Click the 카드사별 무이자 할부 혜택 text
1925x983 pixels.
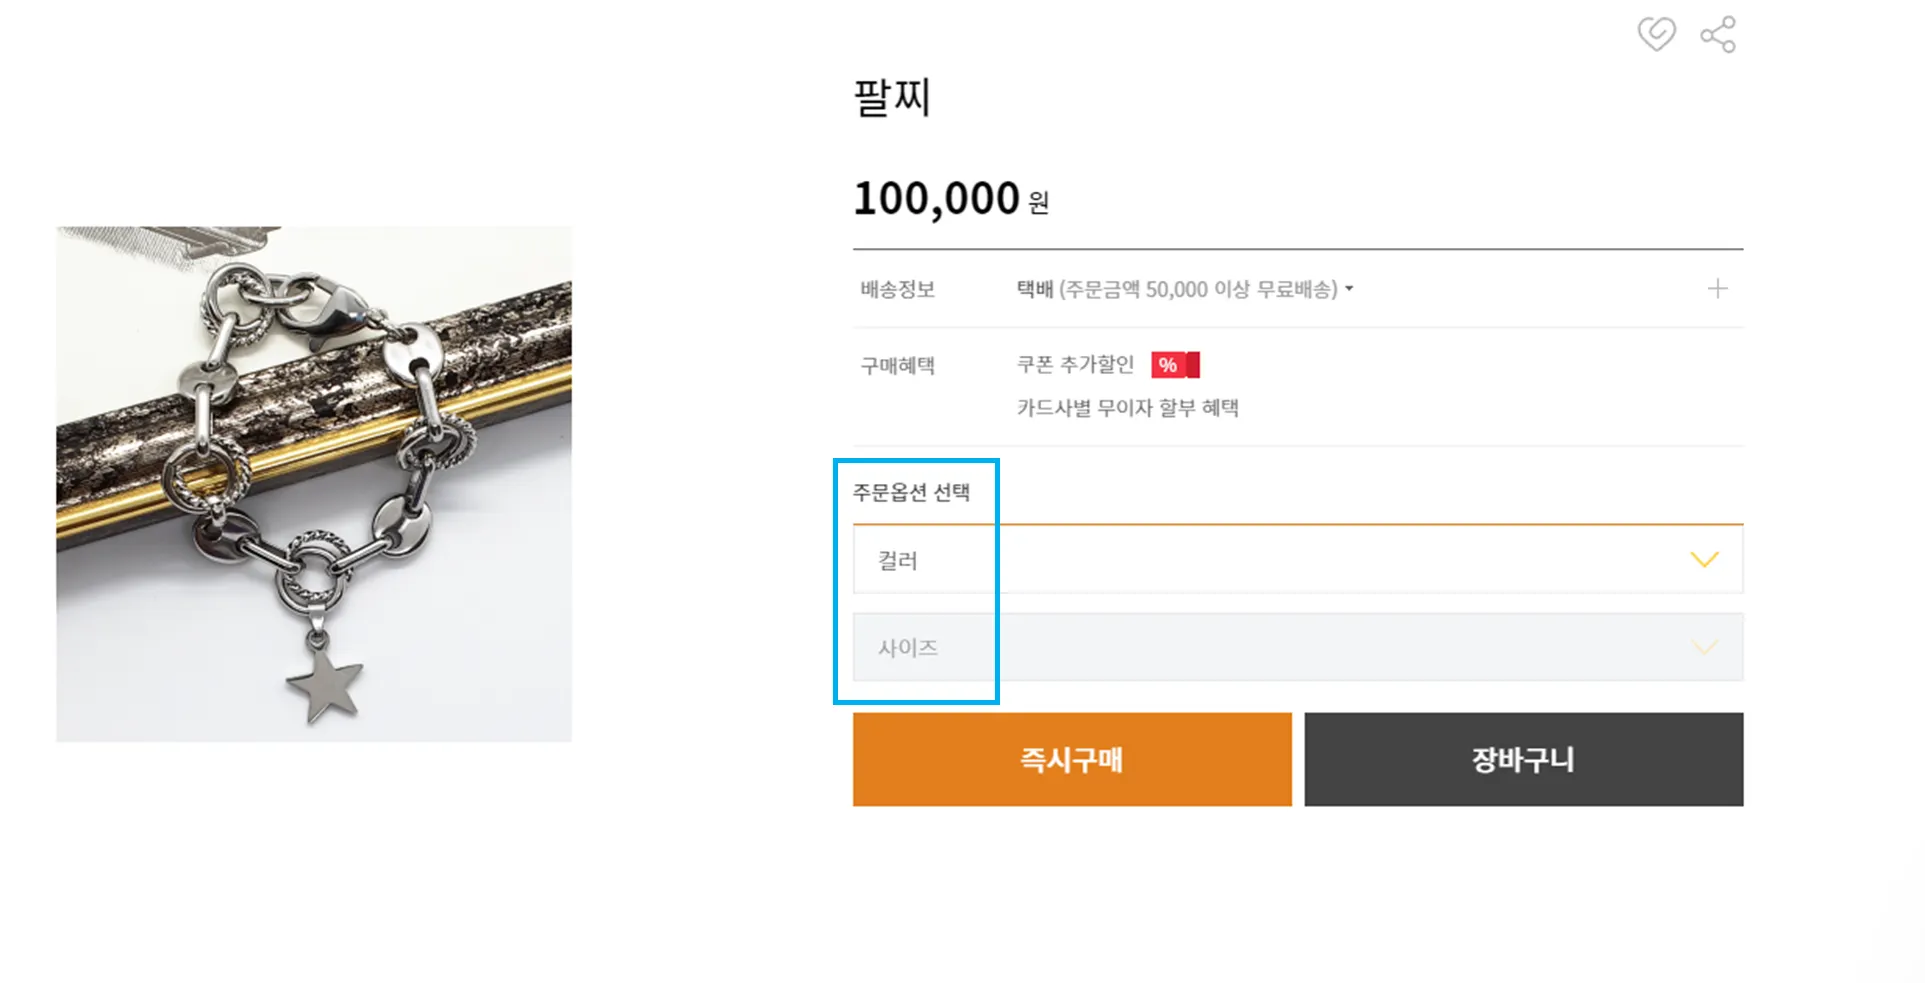click(x=1127, y=408)
